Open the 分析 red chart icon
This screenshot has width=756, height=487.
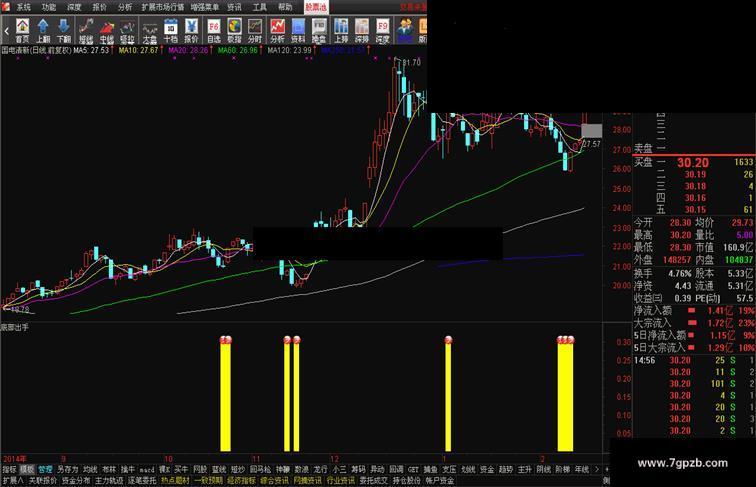pyautogui.click(x=277, y=30)
